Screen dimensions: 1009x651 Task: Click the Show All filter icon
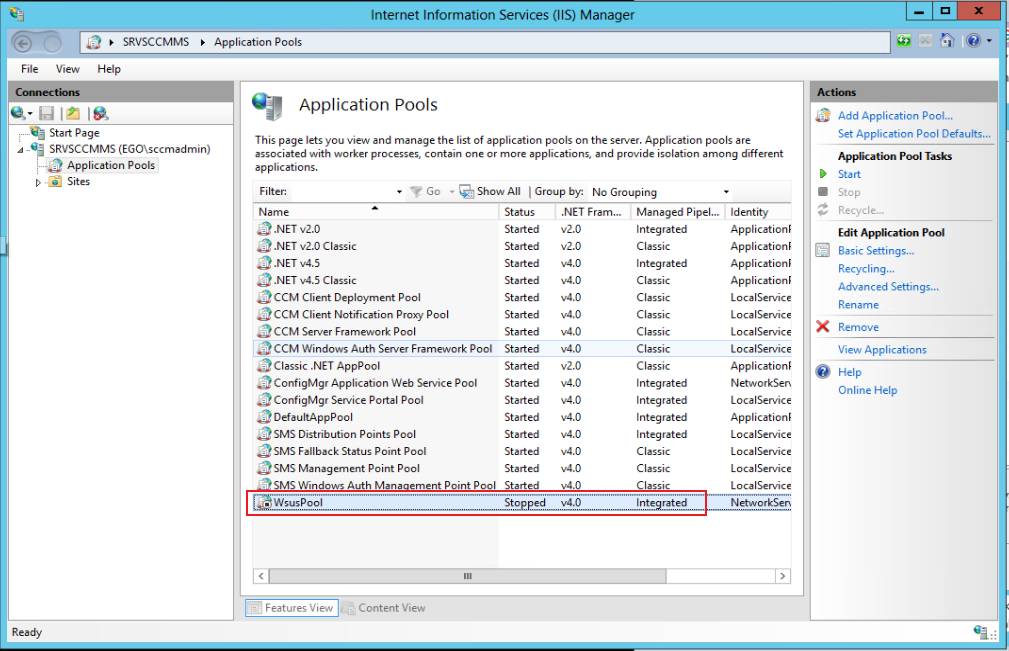click(466, 192)
